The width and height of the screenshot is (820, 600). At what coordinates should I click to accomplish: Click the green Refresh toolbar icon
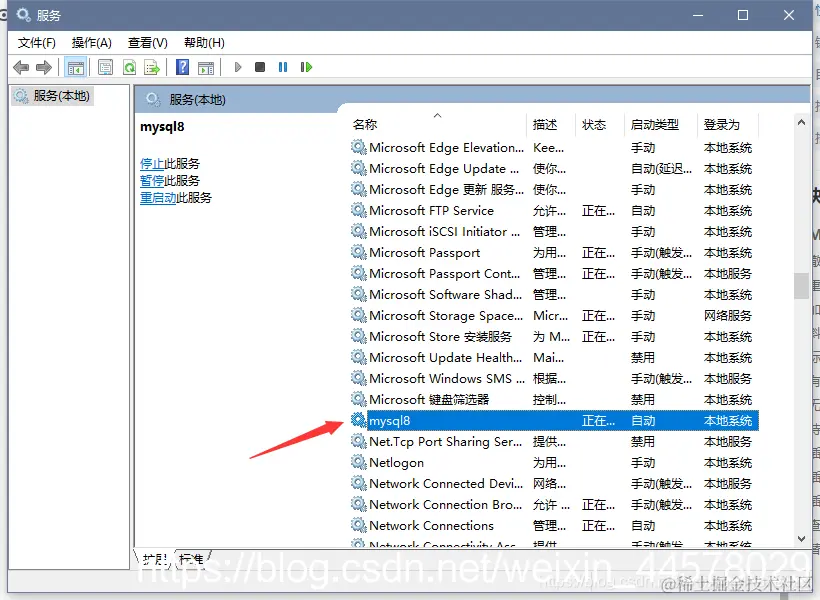[x=129, y=67]
